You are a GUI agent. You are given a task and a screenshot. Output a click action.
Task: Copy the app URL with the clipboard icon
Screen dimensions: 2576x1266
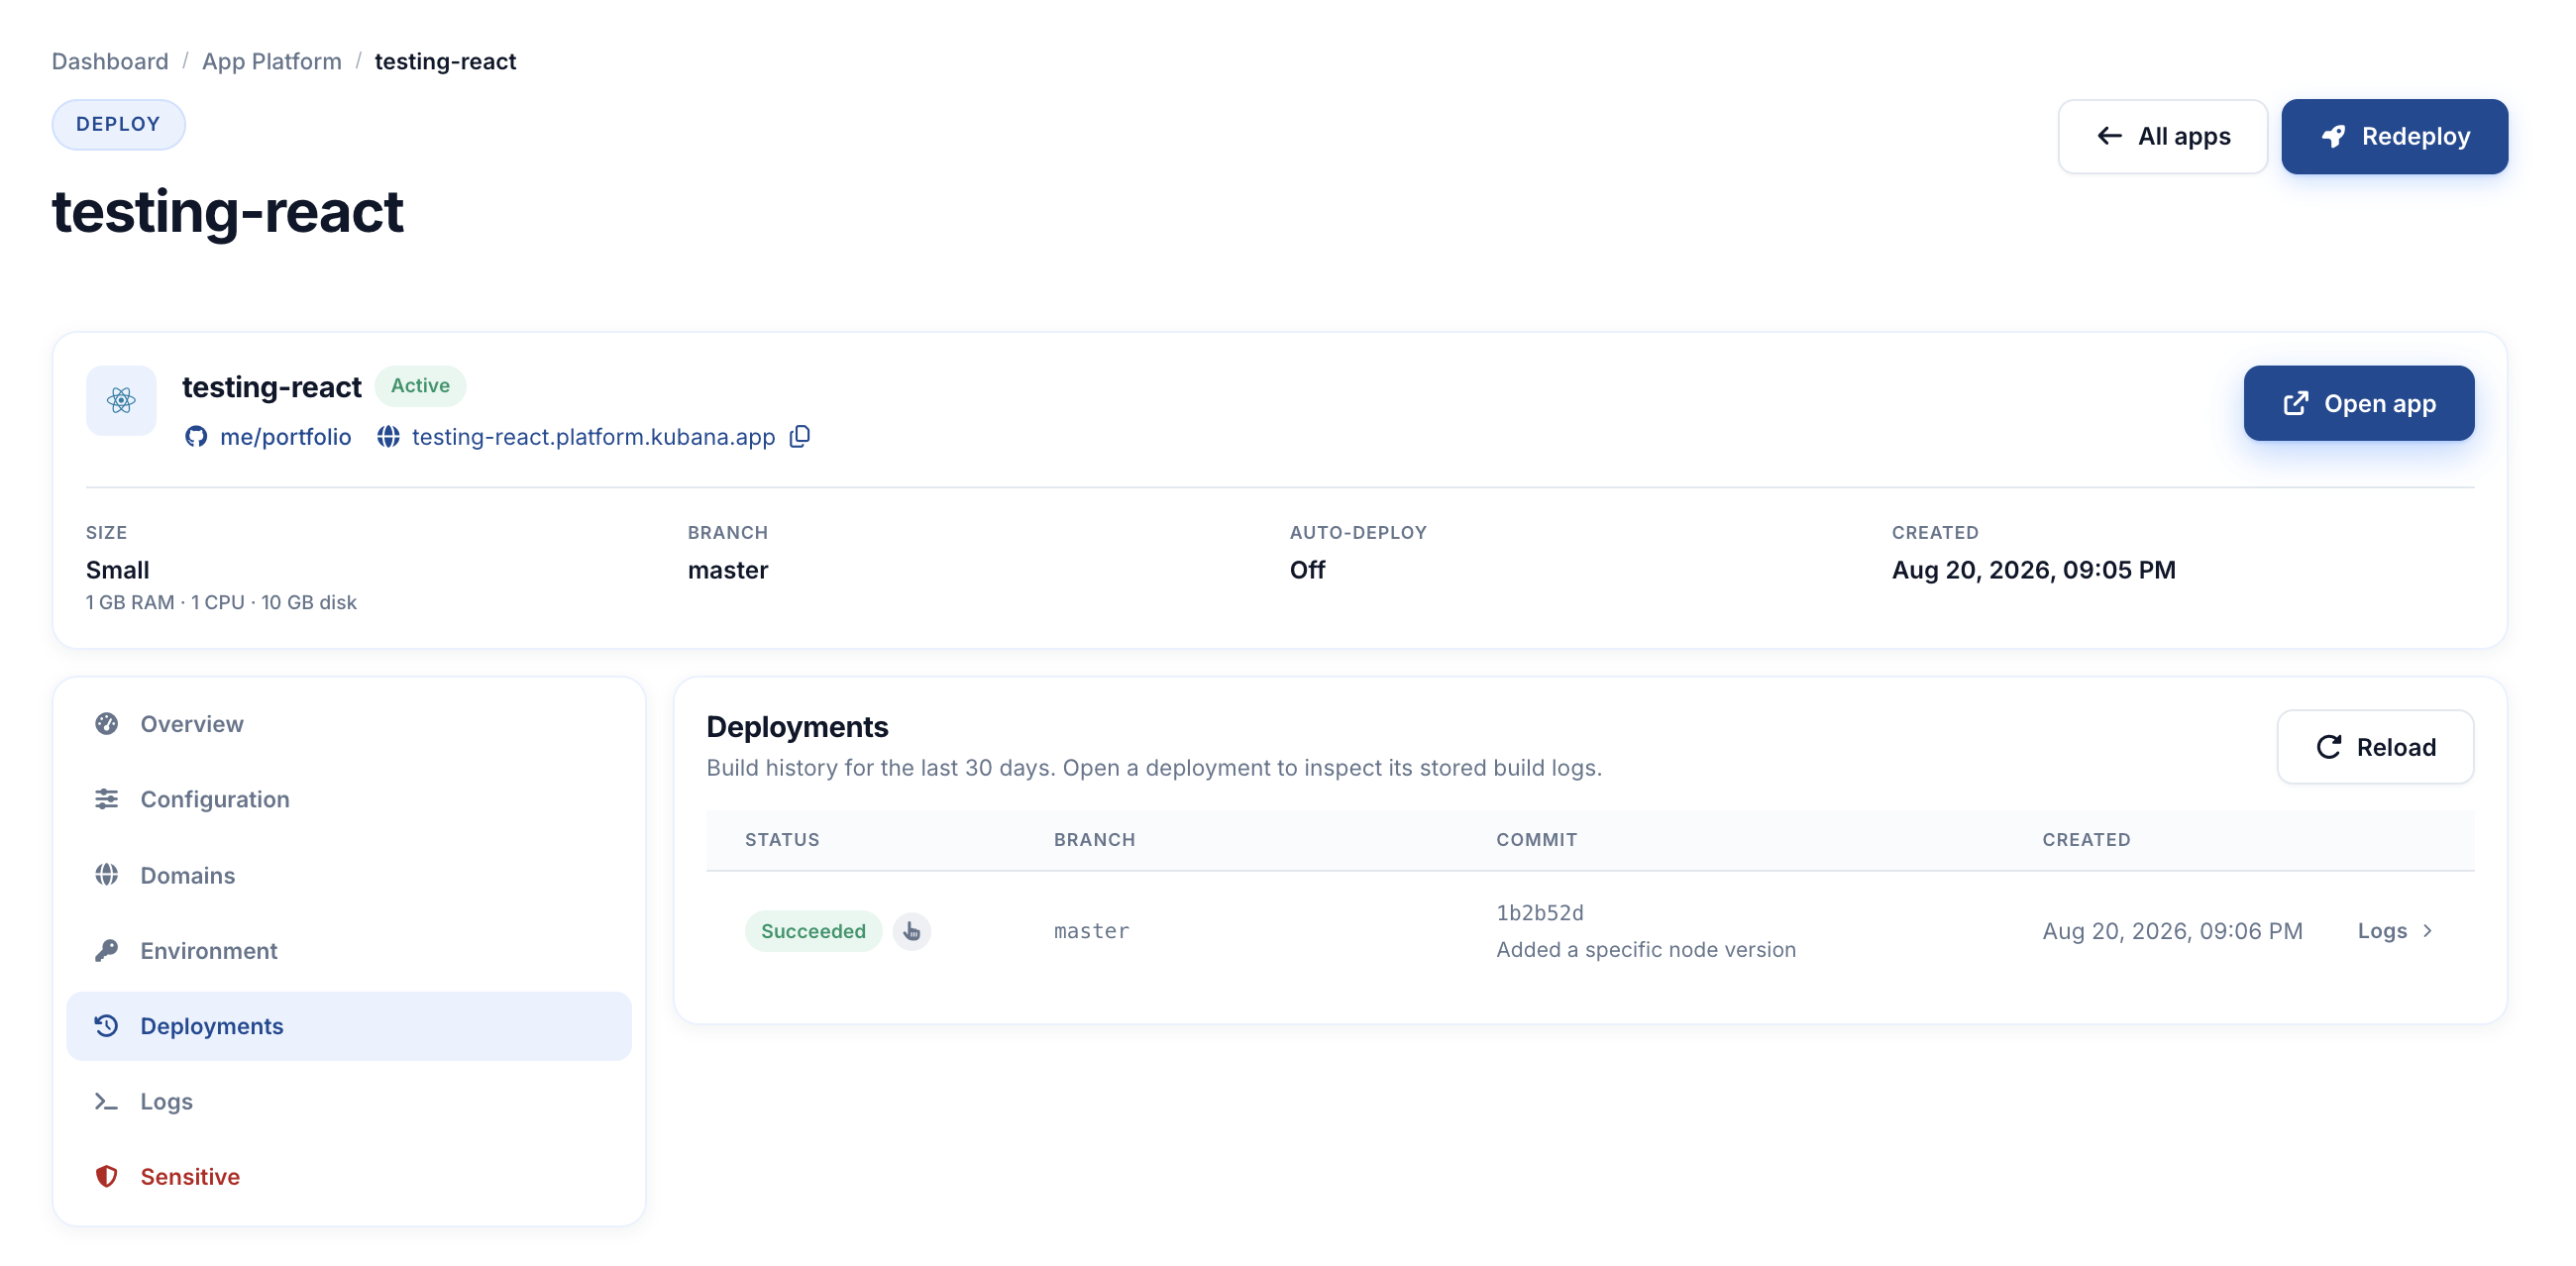click(x=800, y=436)
